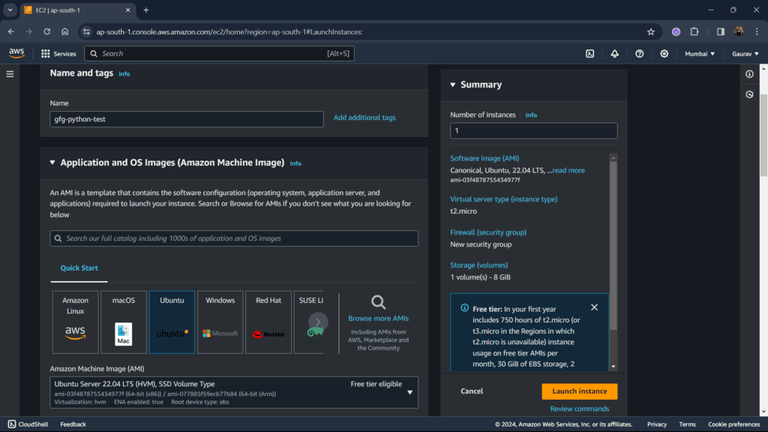This screenshot has height=432, width=768.
Task: Click the Number of instances field
Action: pos(534,131)
